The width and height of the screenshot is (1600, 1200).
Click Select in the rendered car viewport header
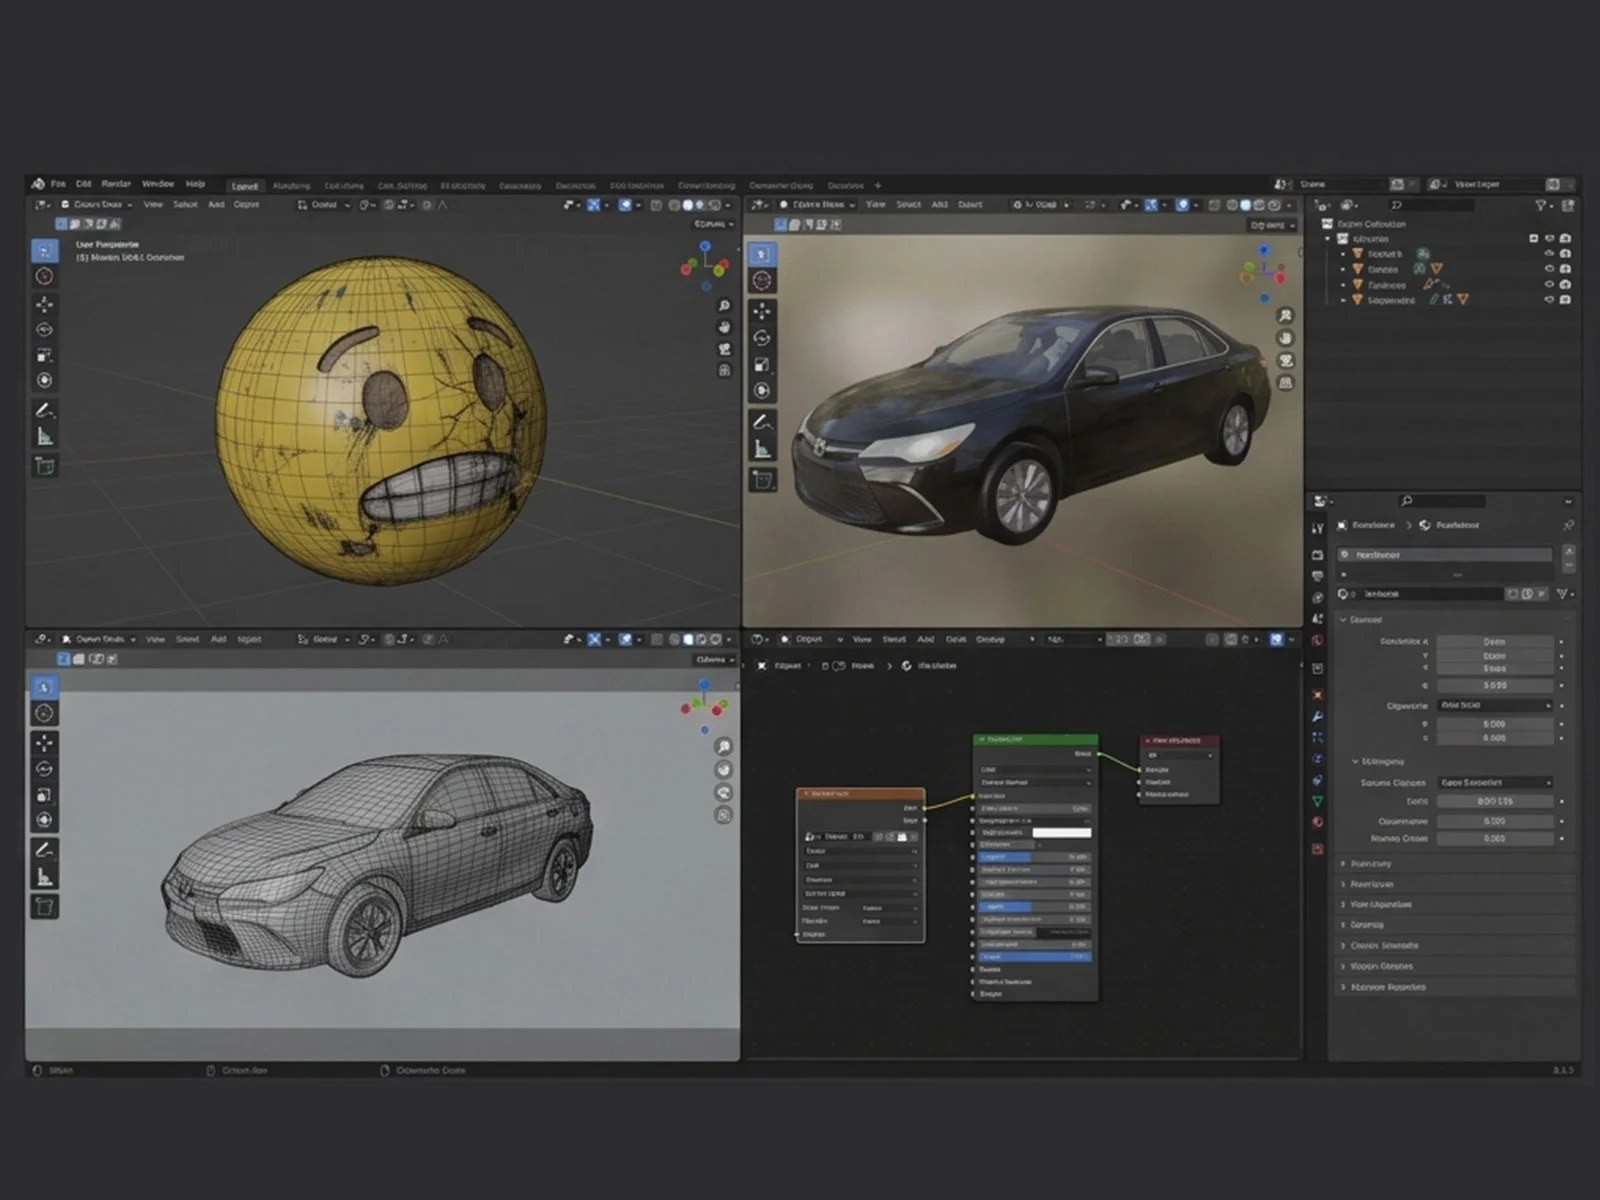(908, 205)
